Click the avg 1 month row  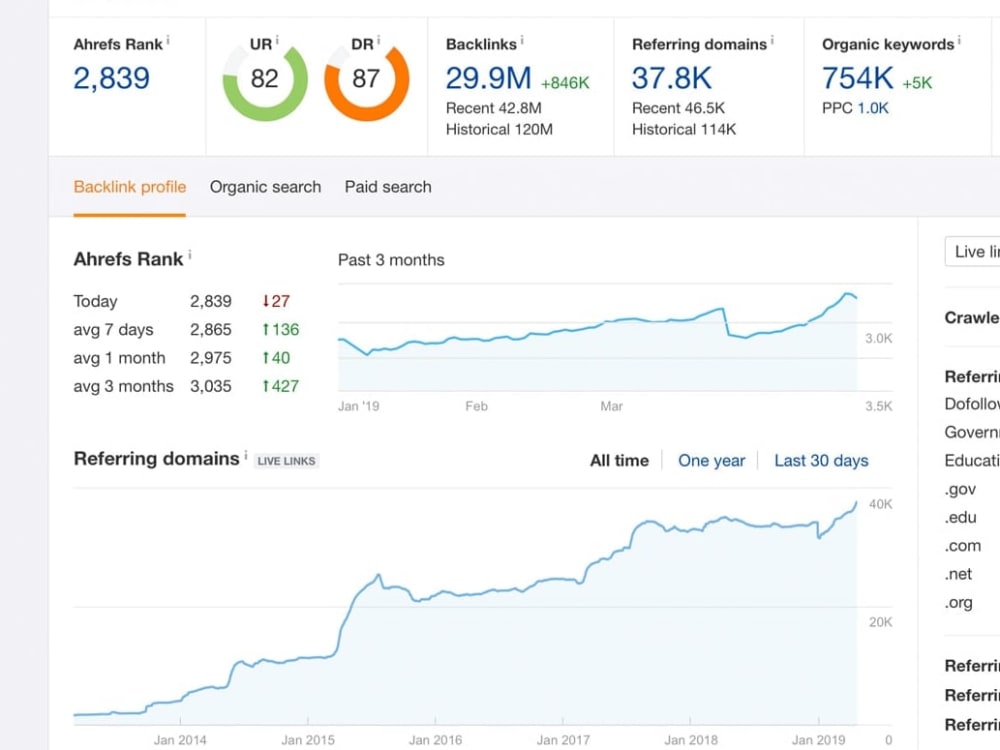(182, 358)
